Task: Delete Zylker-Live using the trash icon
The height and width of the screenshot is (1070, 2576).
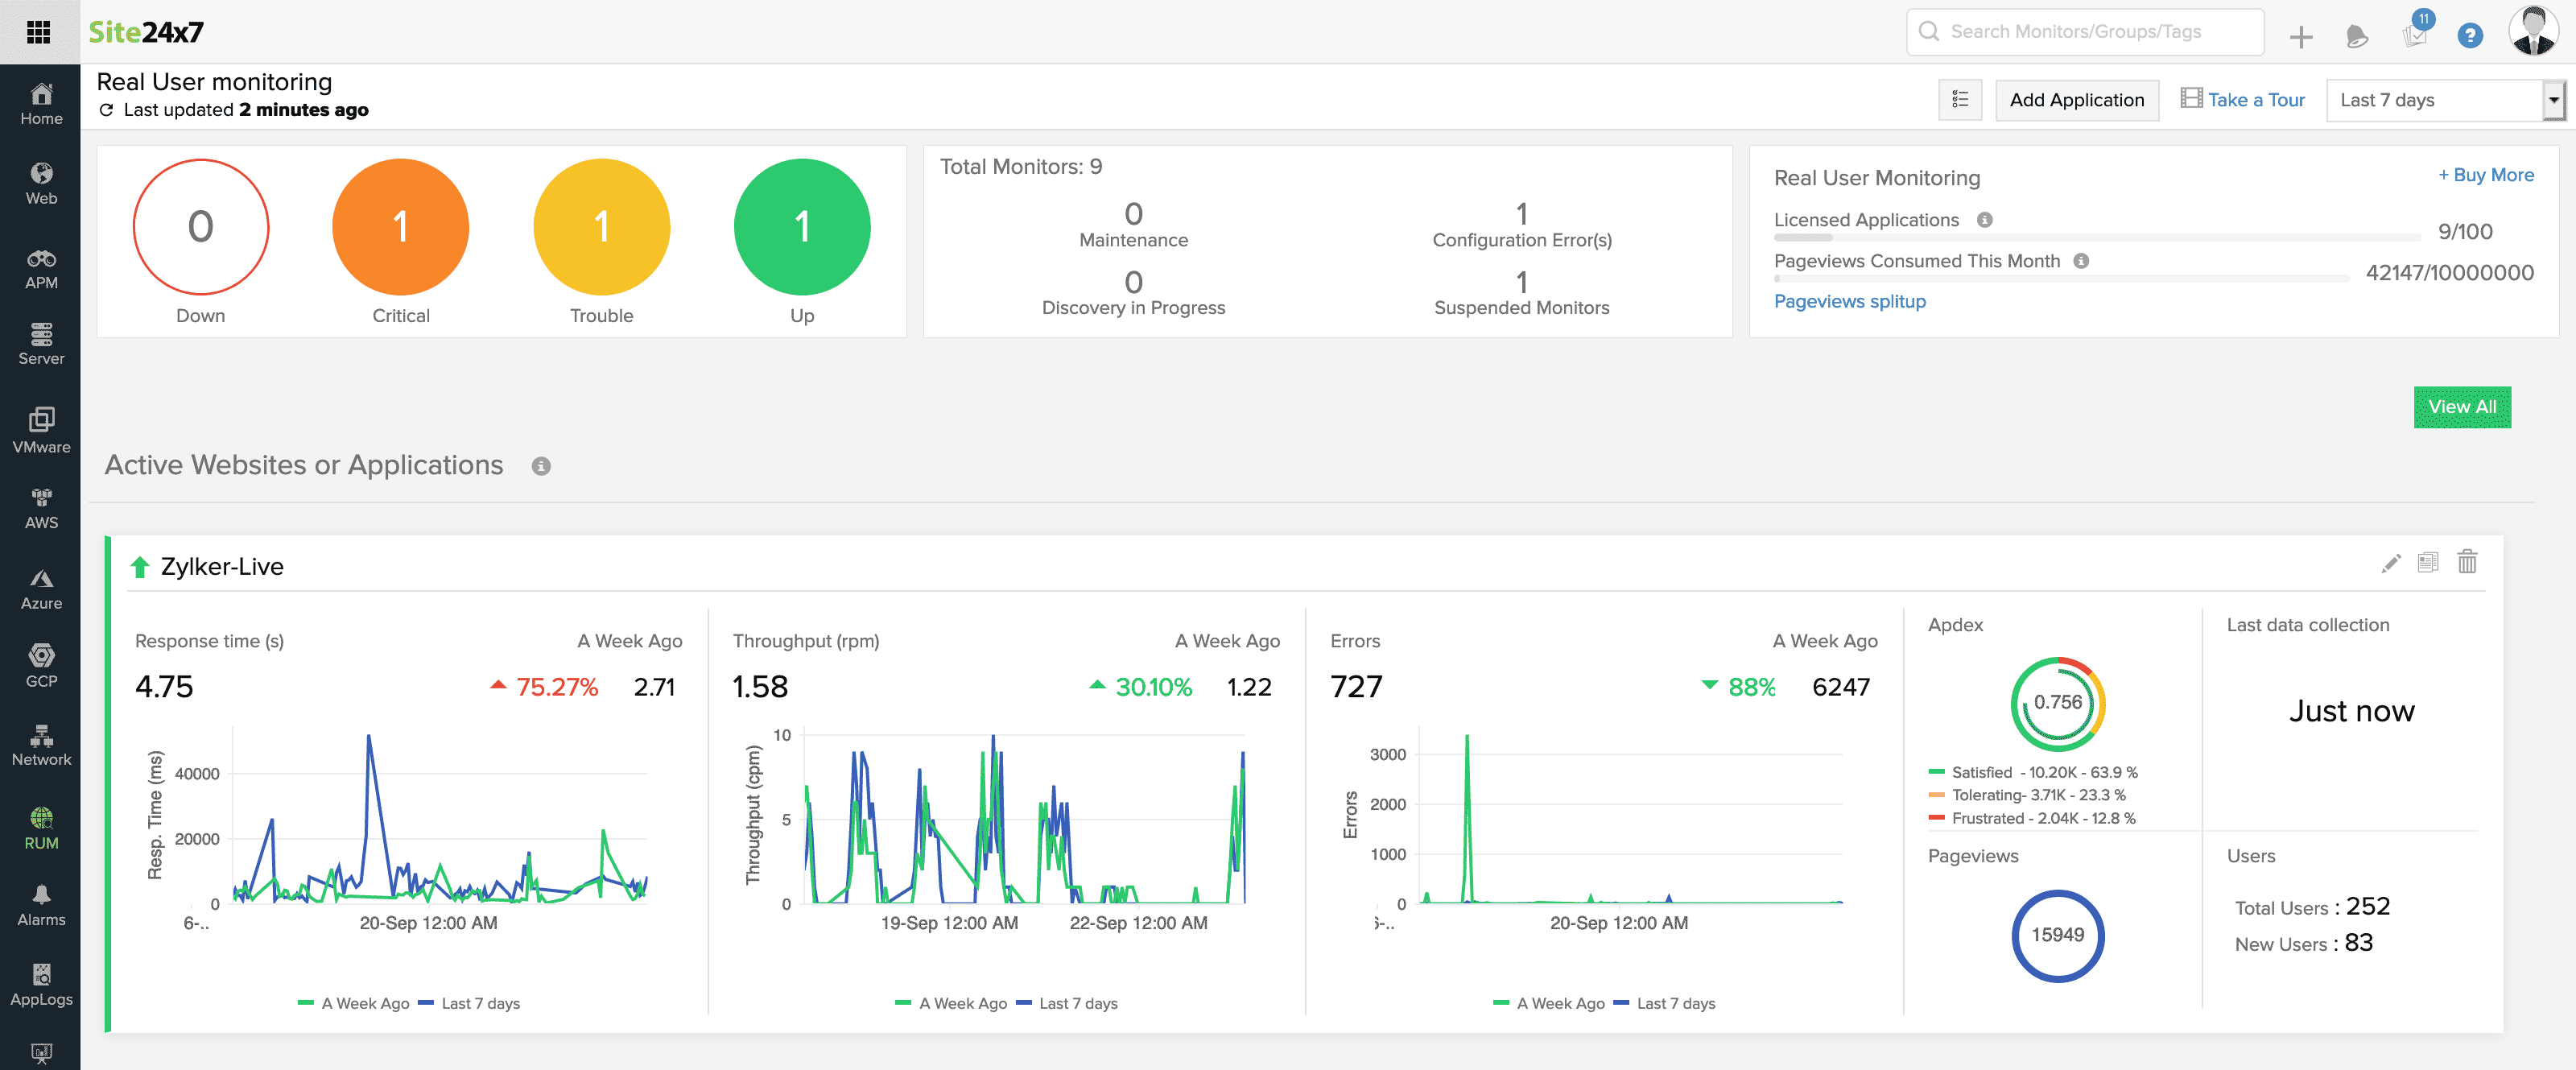Action: [x=2467, y=563]
